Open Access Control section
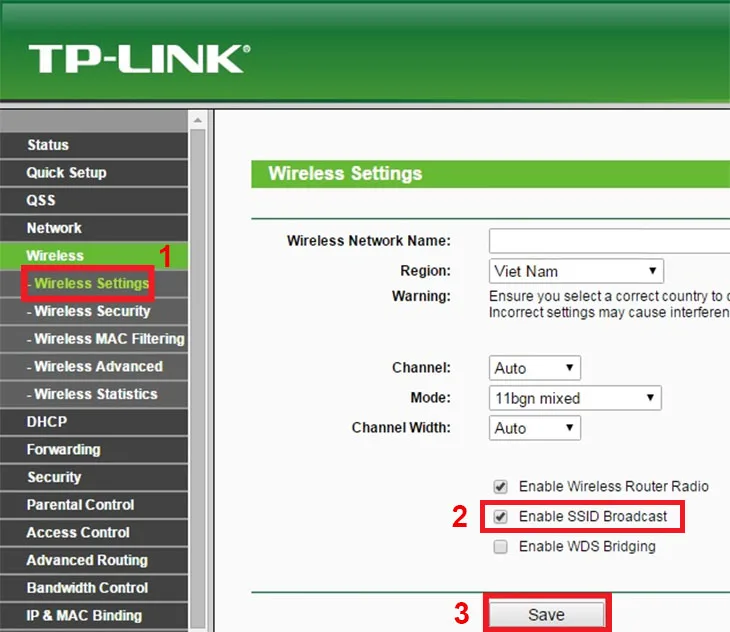This screenshot has width=730, height=632. [94, 532]
